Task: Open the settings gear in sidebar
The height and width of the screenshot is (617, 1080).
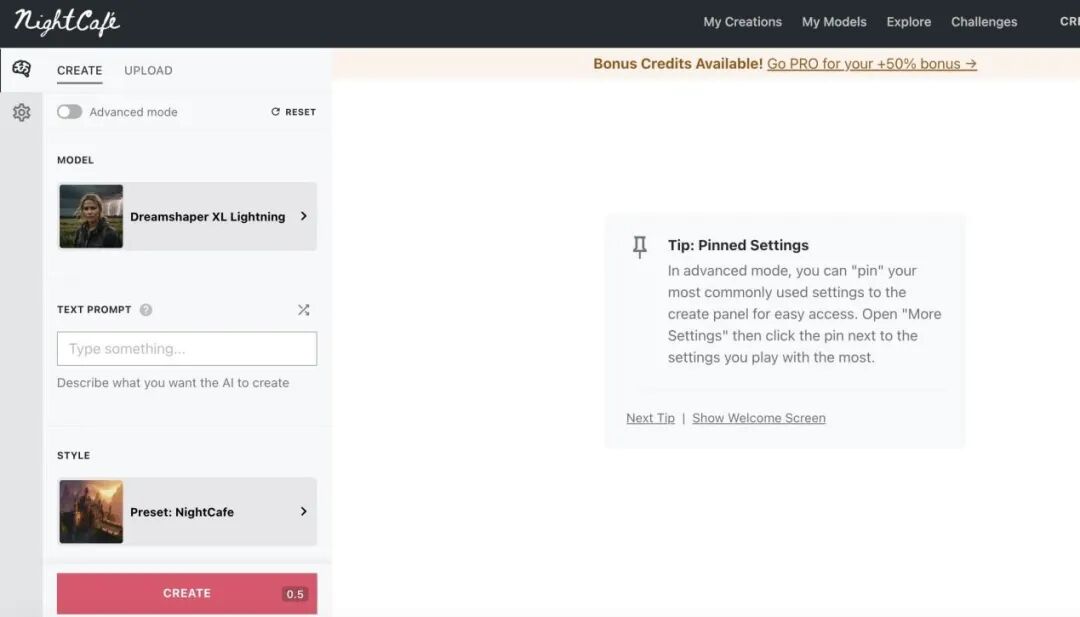Action: 21,112
